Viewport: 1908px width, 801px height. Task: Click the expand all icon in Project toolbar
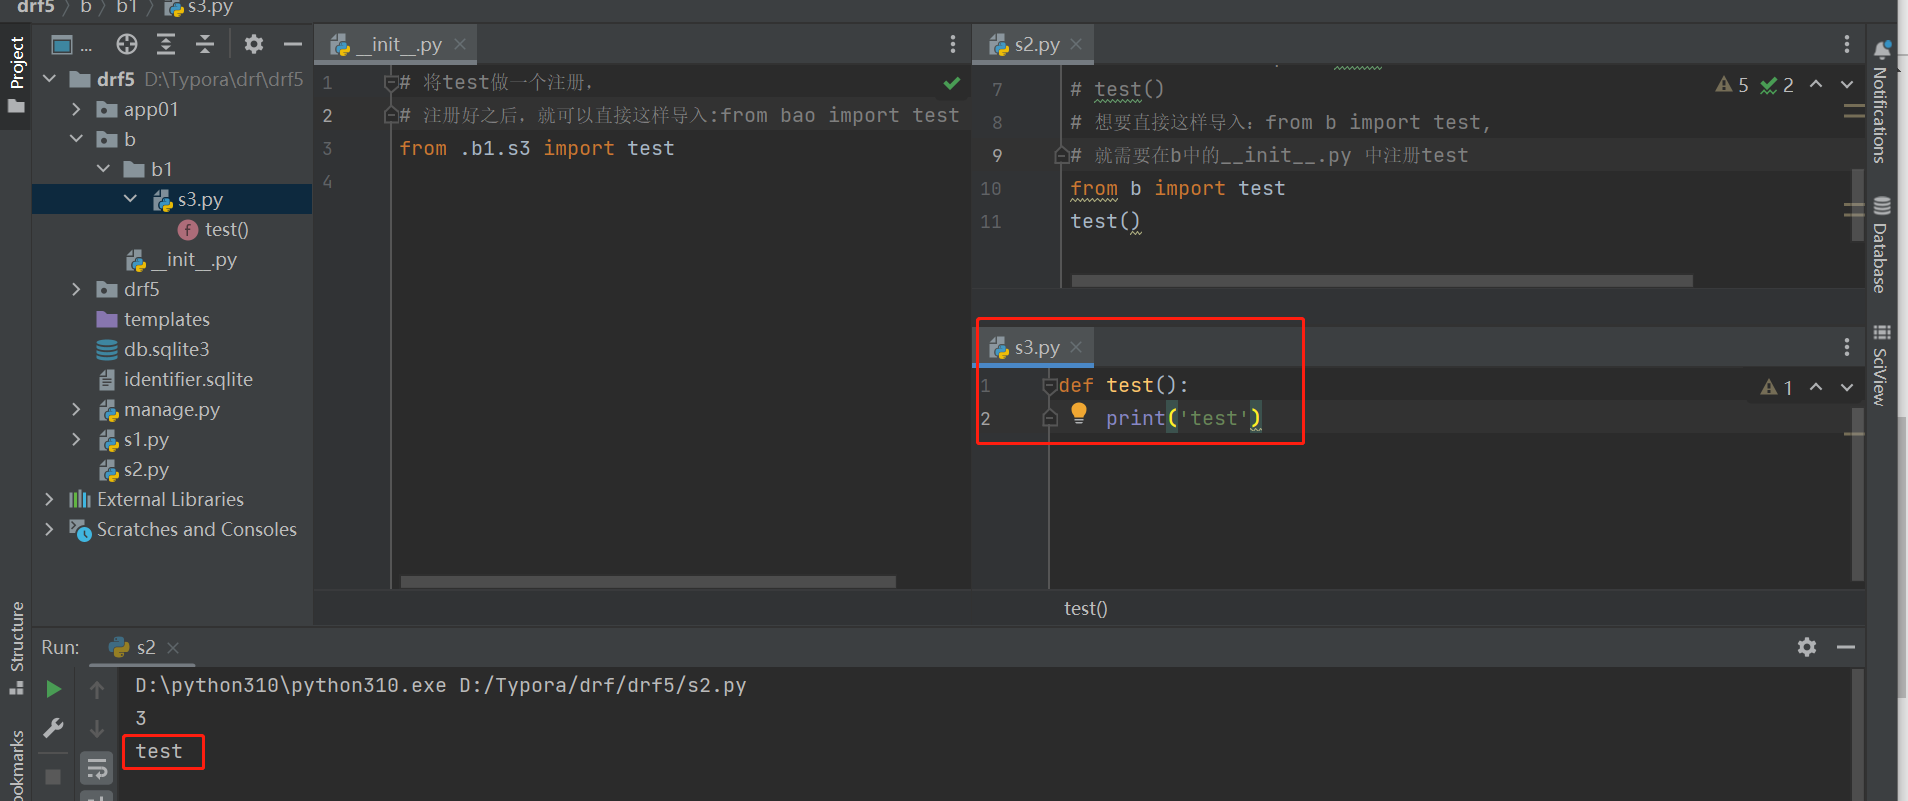point(166,44)
